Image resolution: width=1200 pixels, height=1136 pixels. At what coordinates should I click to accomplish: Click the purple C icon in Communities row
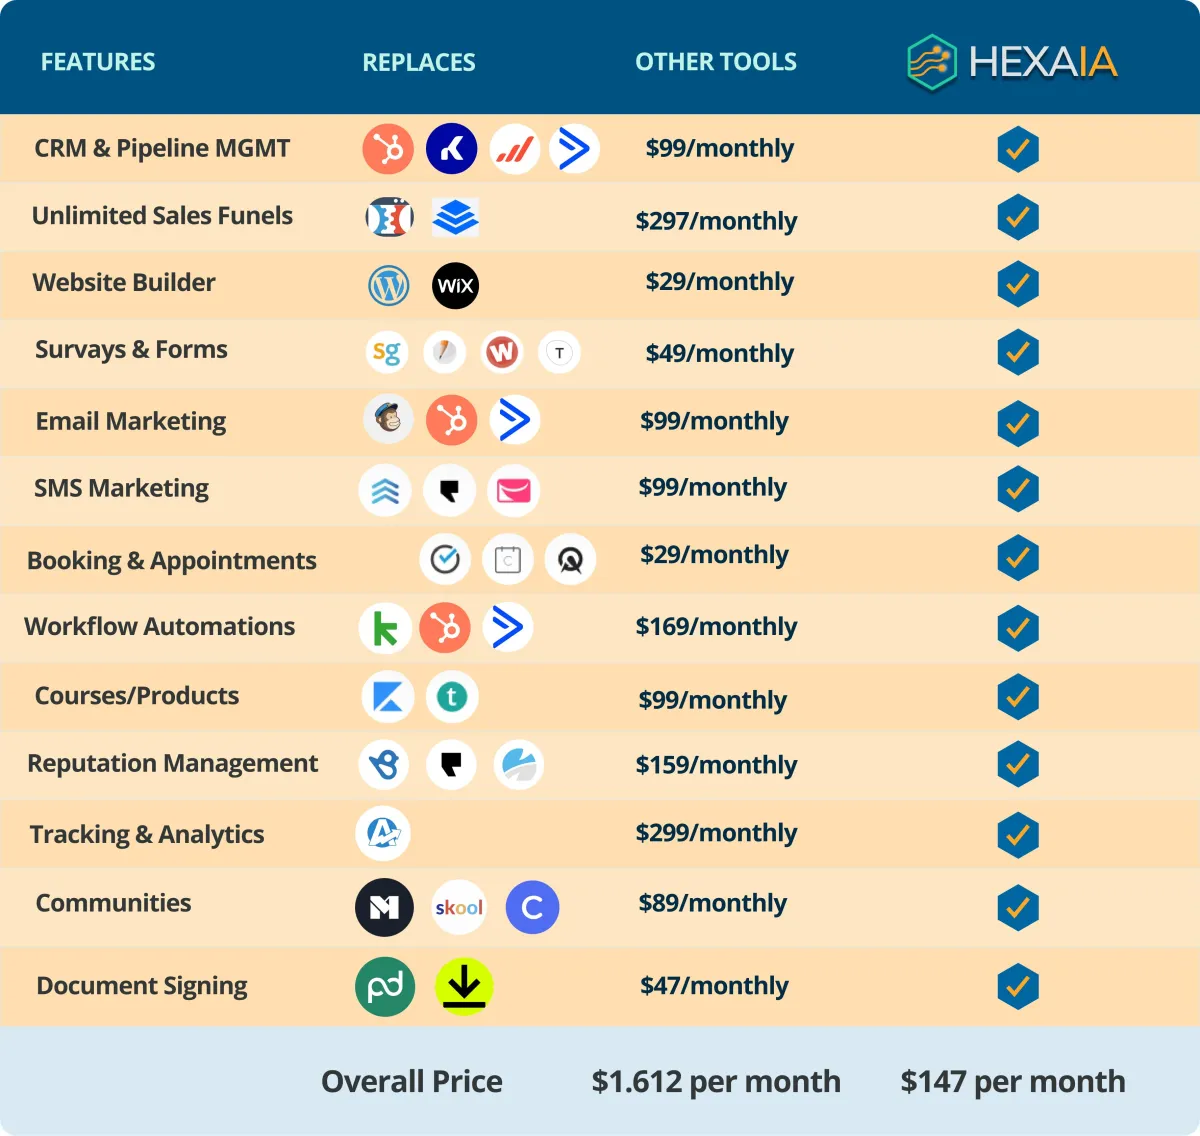pos(532,907)
